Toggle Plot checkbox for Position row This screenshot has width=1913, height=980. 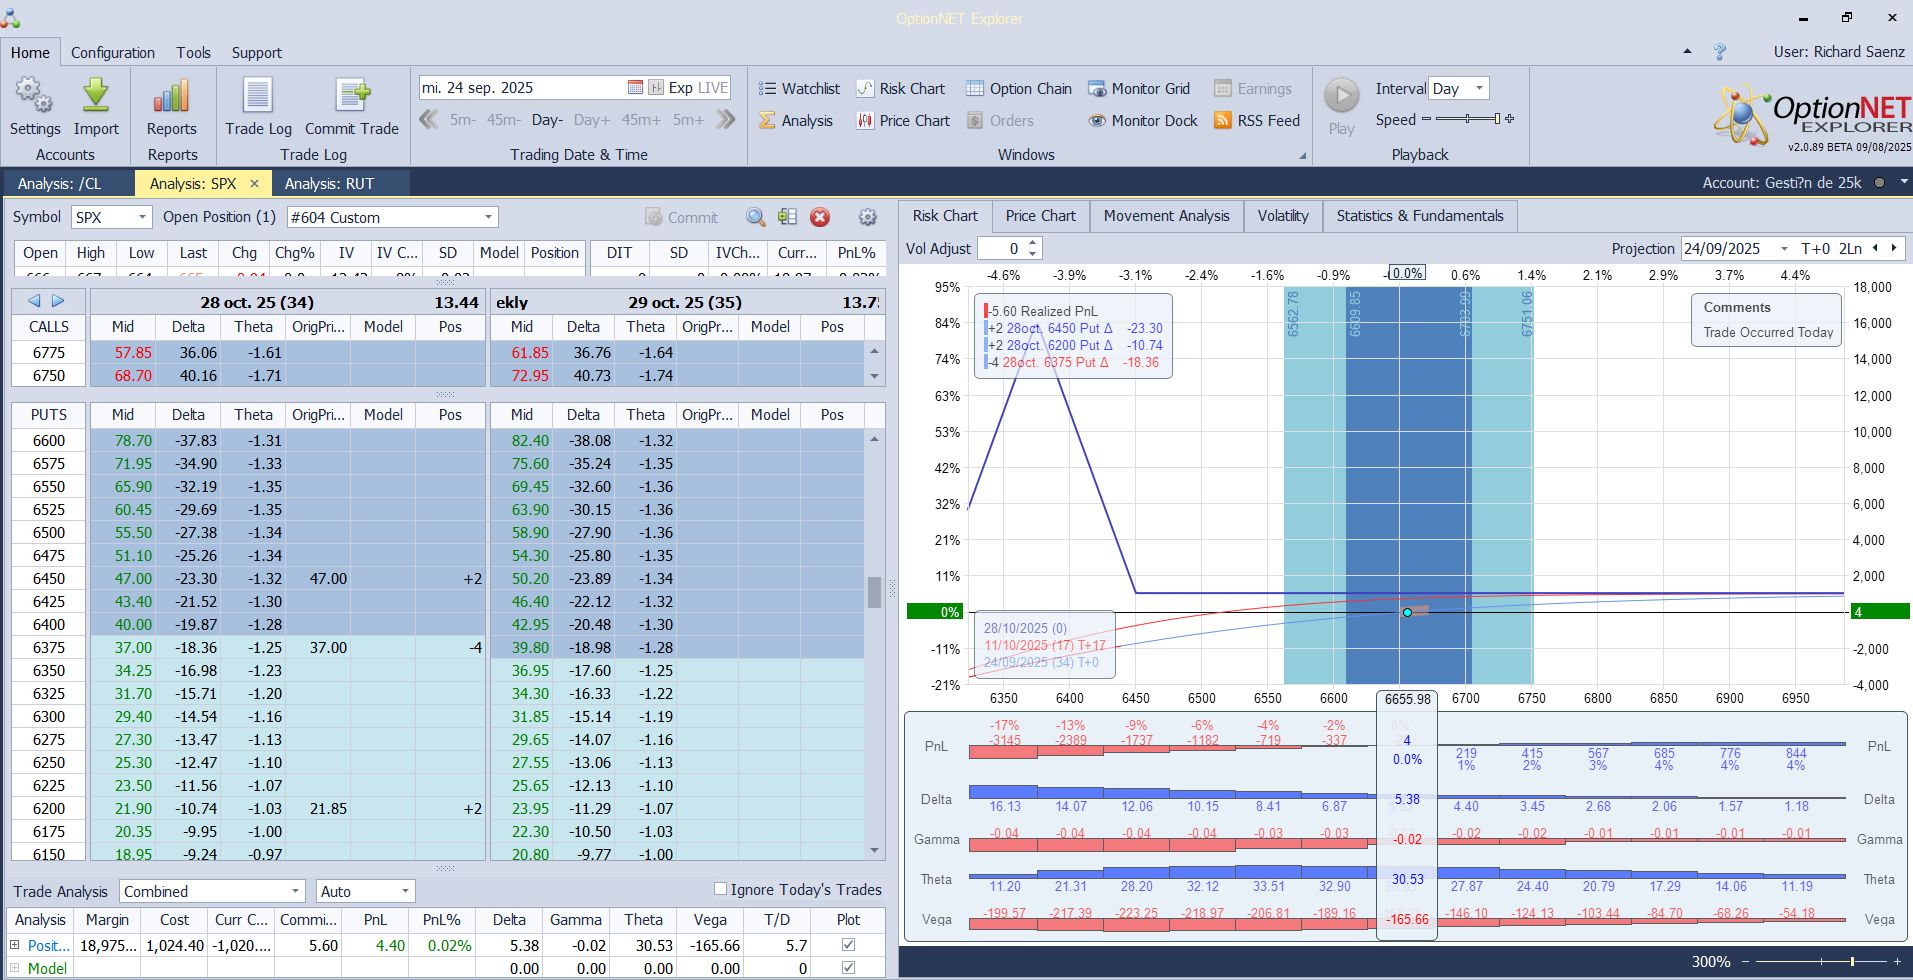click(848, 945)
